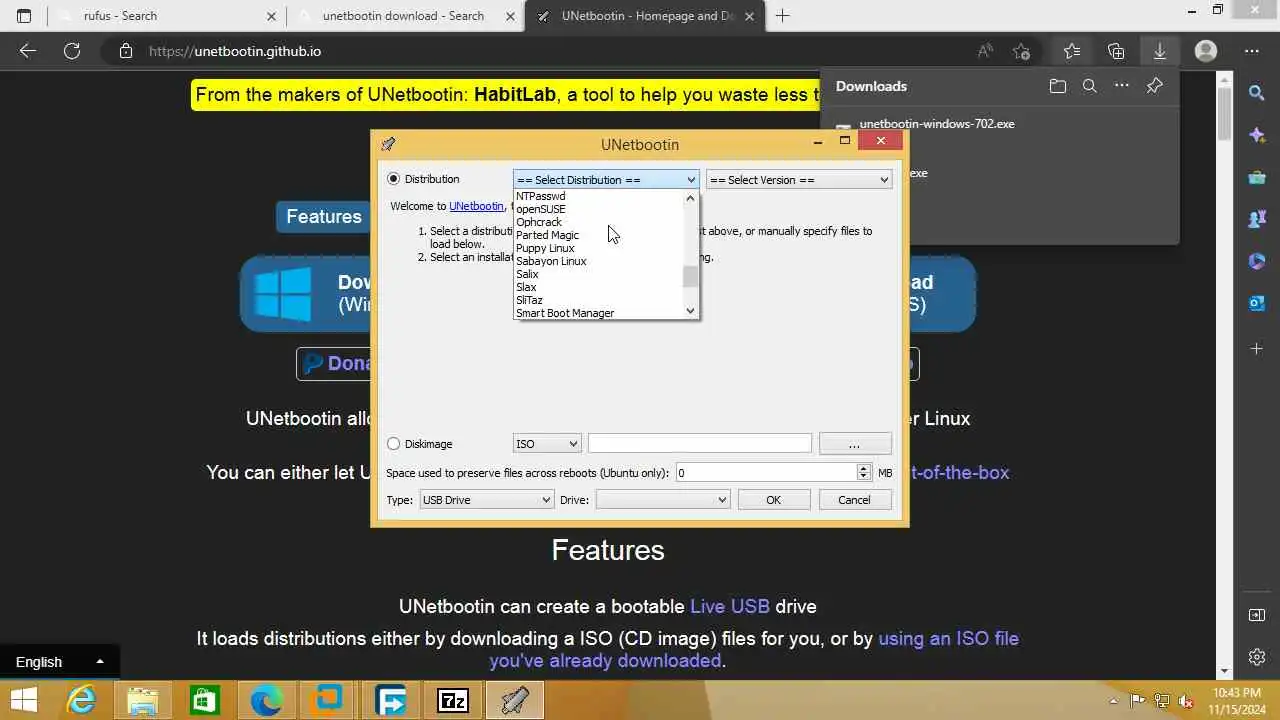1280x720 pixels.
Task: Open a new browser tab
Action: coord(782,16)
